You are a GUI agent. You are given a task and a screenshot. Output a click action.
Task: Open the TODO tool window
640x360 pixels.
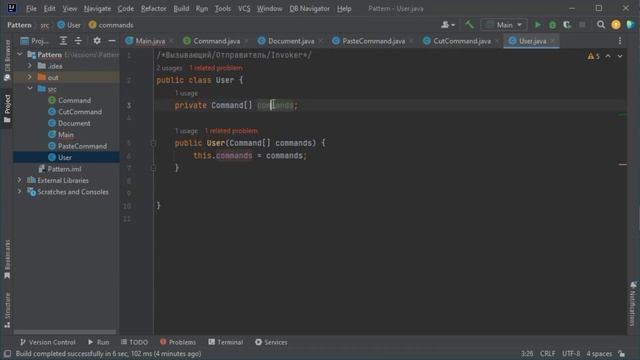[134, 342]
